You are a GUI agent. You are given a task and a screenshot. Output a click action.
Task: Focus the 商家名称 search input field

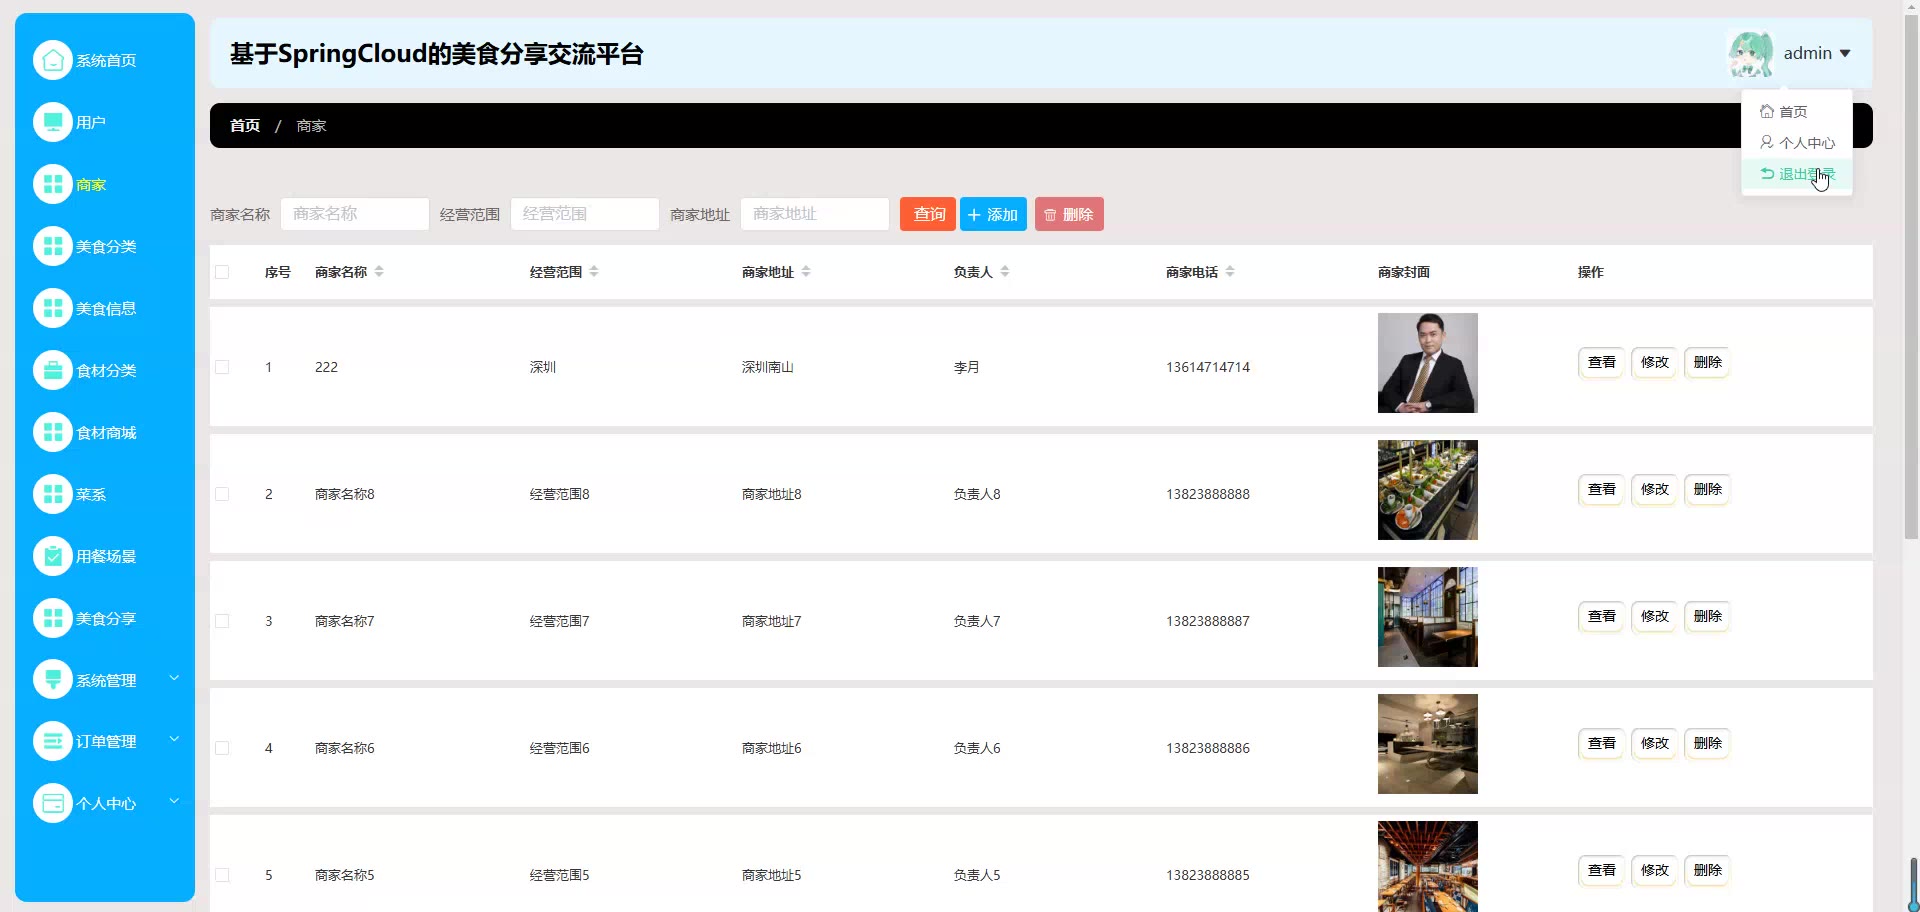click(x=354, y=214)
